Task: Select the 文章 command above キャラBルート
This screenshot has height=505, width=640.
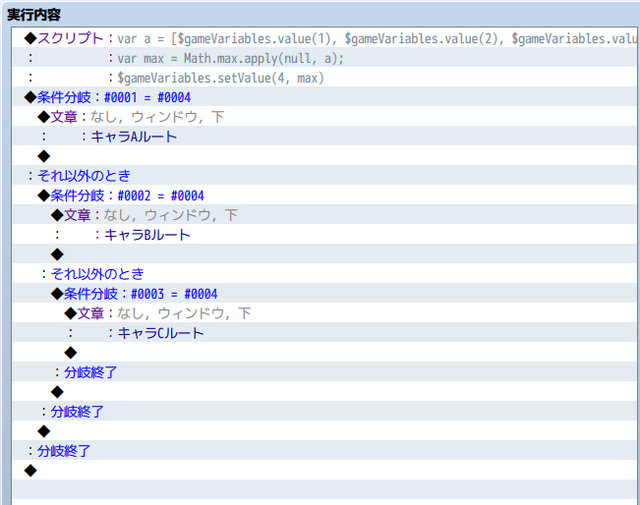Action: point(324,215)
